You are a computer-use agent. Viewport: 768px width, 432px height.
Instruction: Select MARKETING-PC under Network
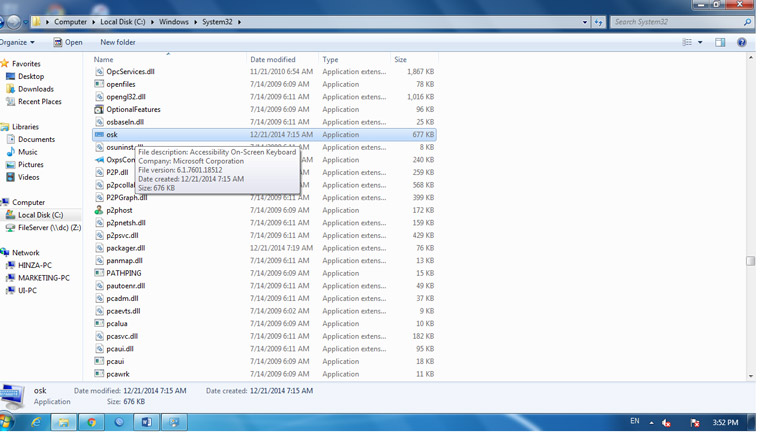click(x=44, y=278)
